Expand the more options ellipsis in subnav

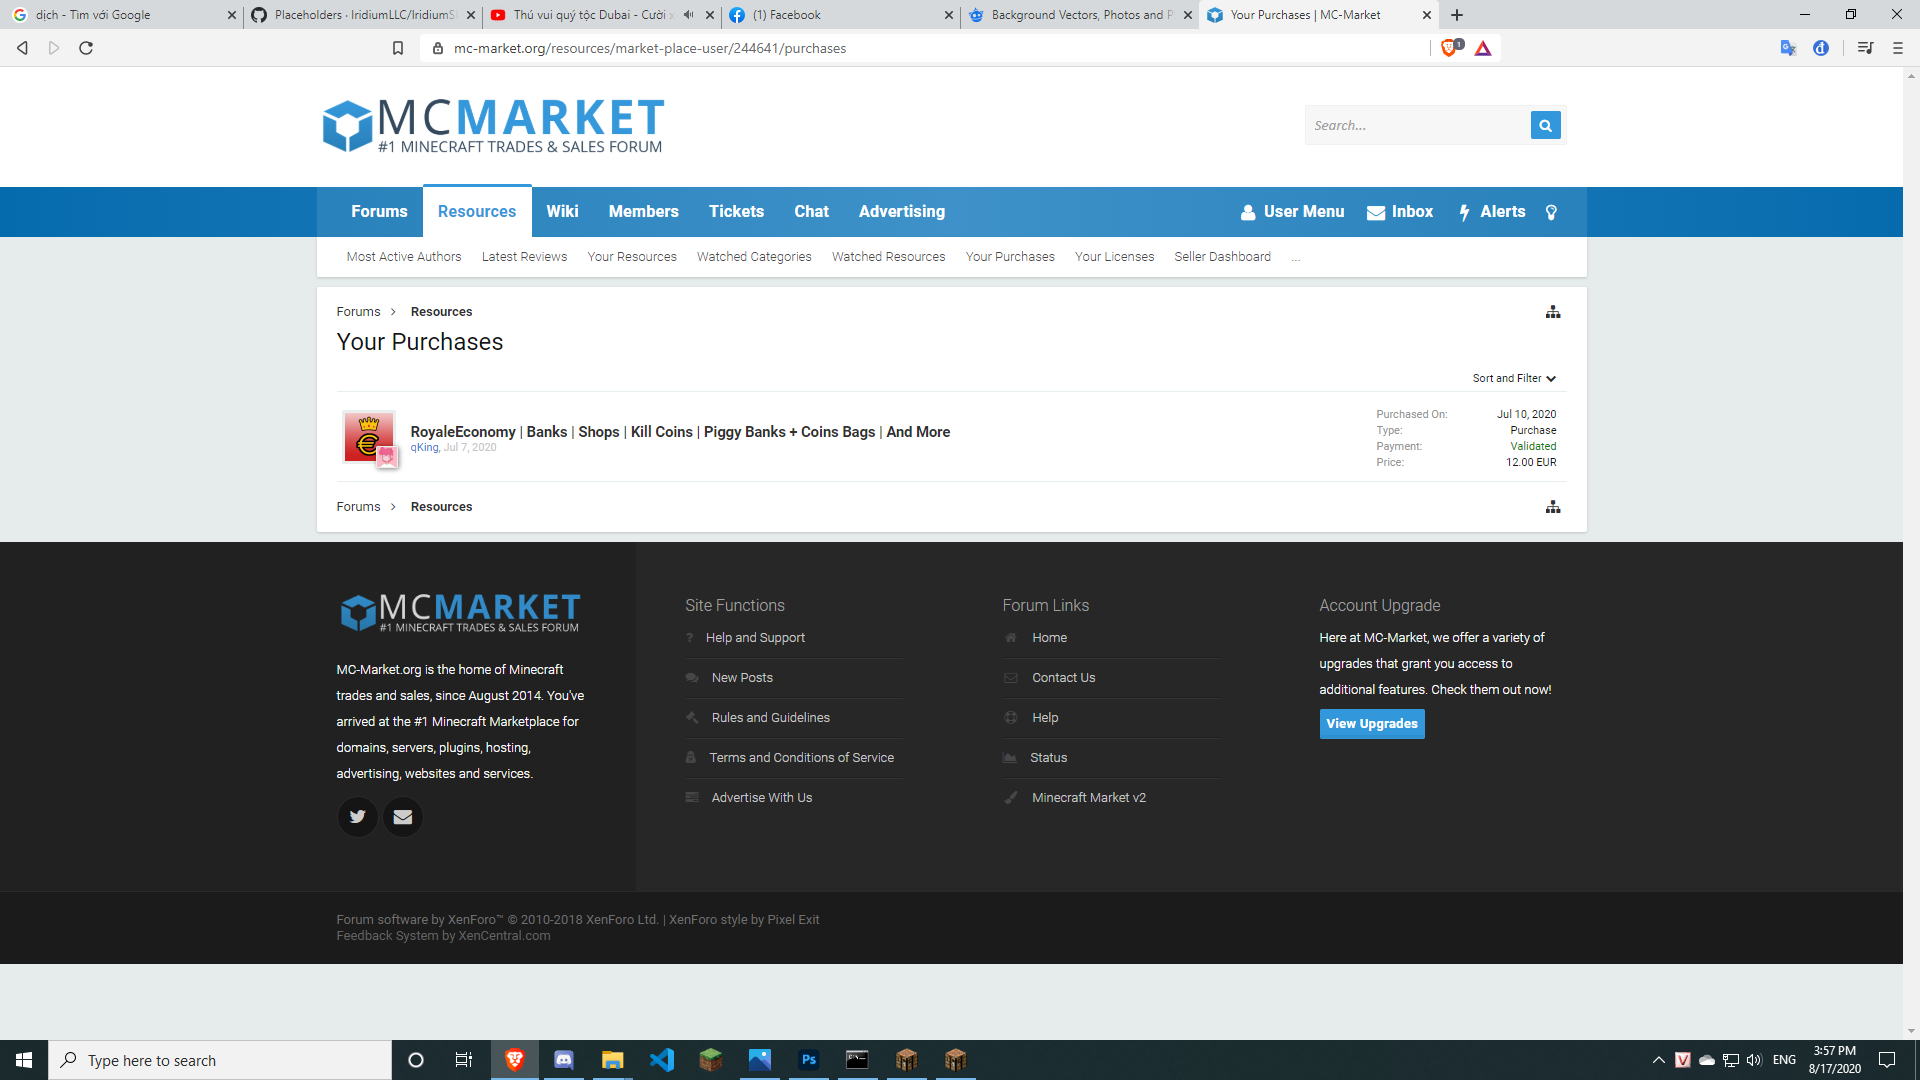pos(1295,258)
